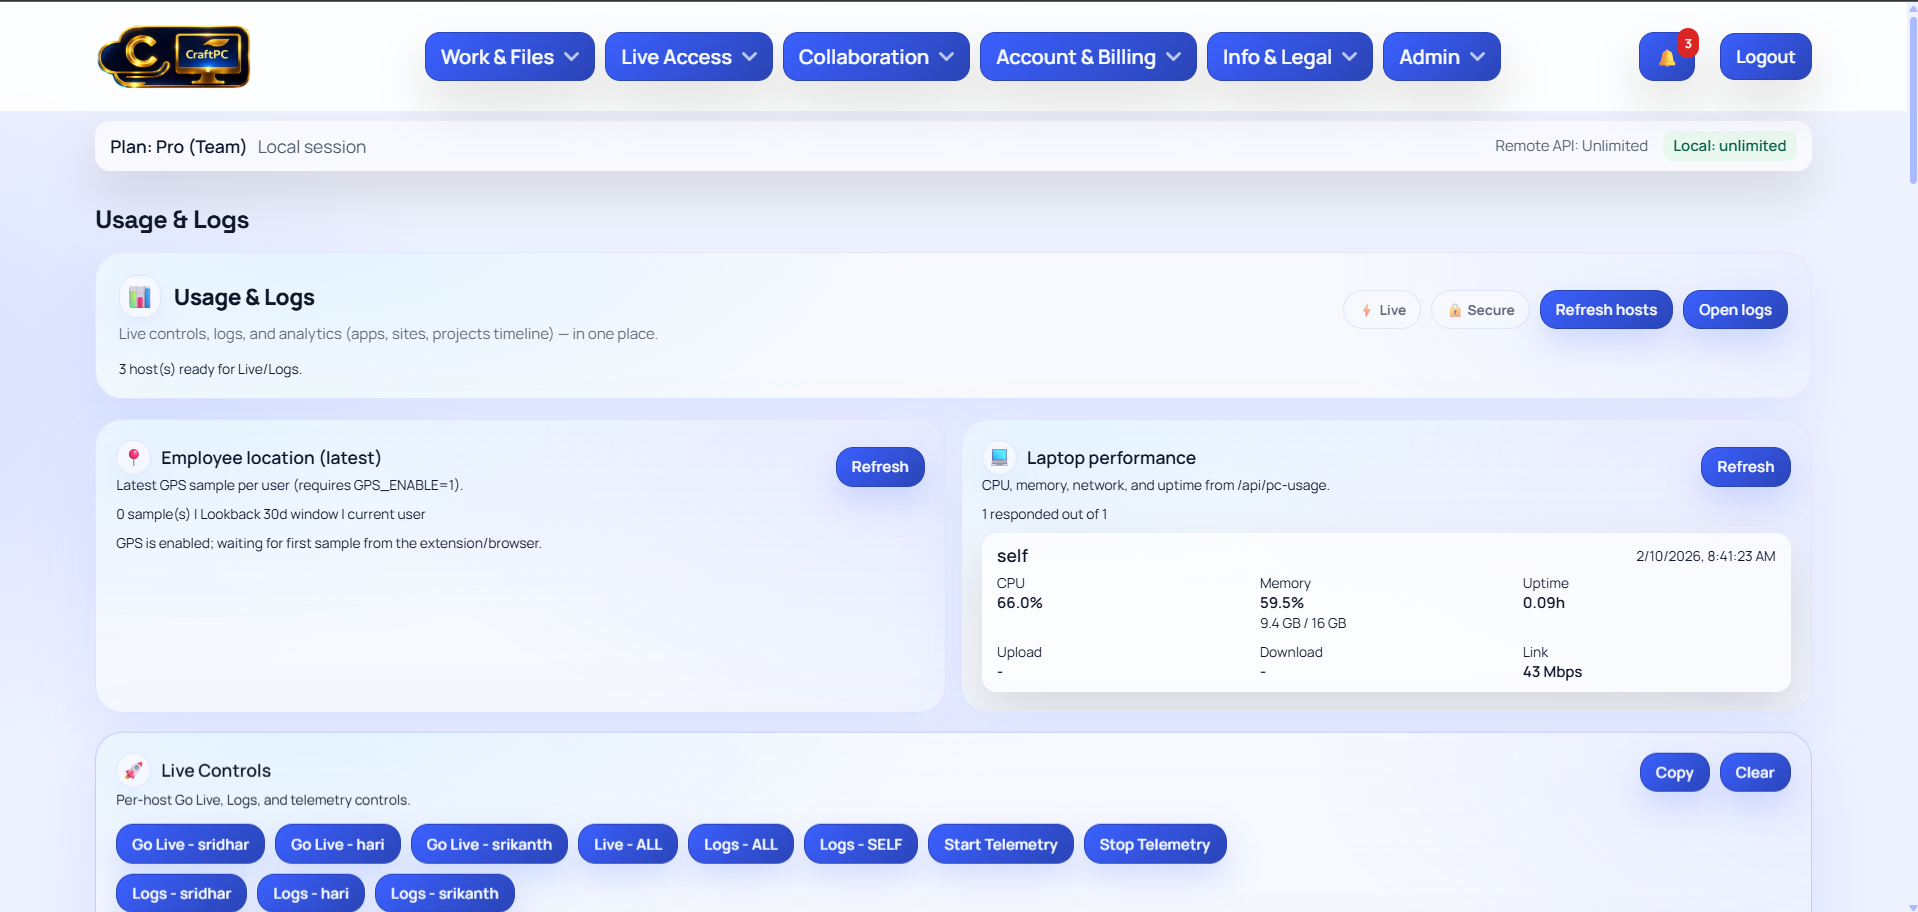This screenshot has height=912, width=1918.
Task: Clear the Live Controls output
Action: pyautogui.click(x=1755, y=772)
